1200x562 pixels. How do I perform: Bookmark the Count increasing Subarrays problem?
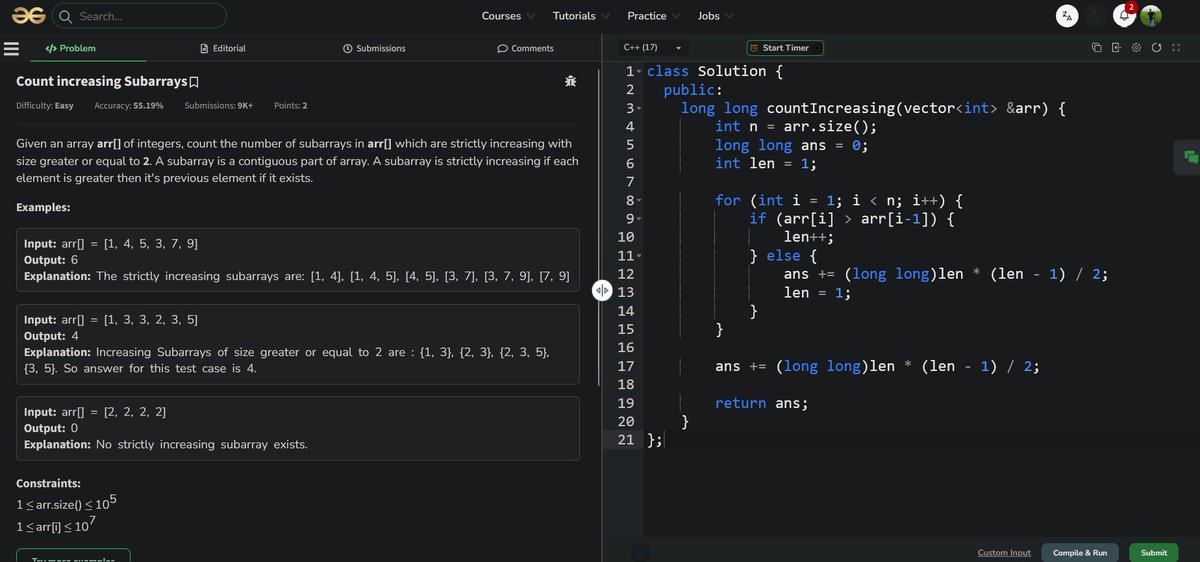tap(194, 81)
